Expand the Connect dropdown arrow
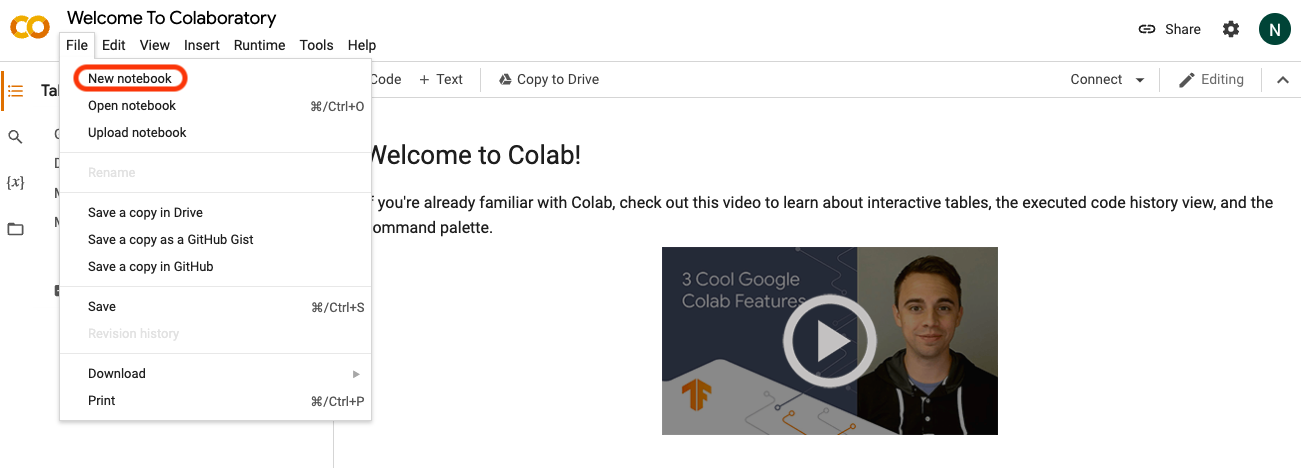Screen dimensions: 1301x468 point(1140,80)
